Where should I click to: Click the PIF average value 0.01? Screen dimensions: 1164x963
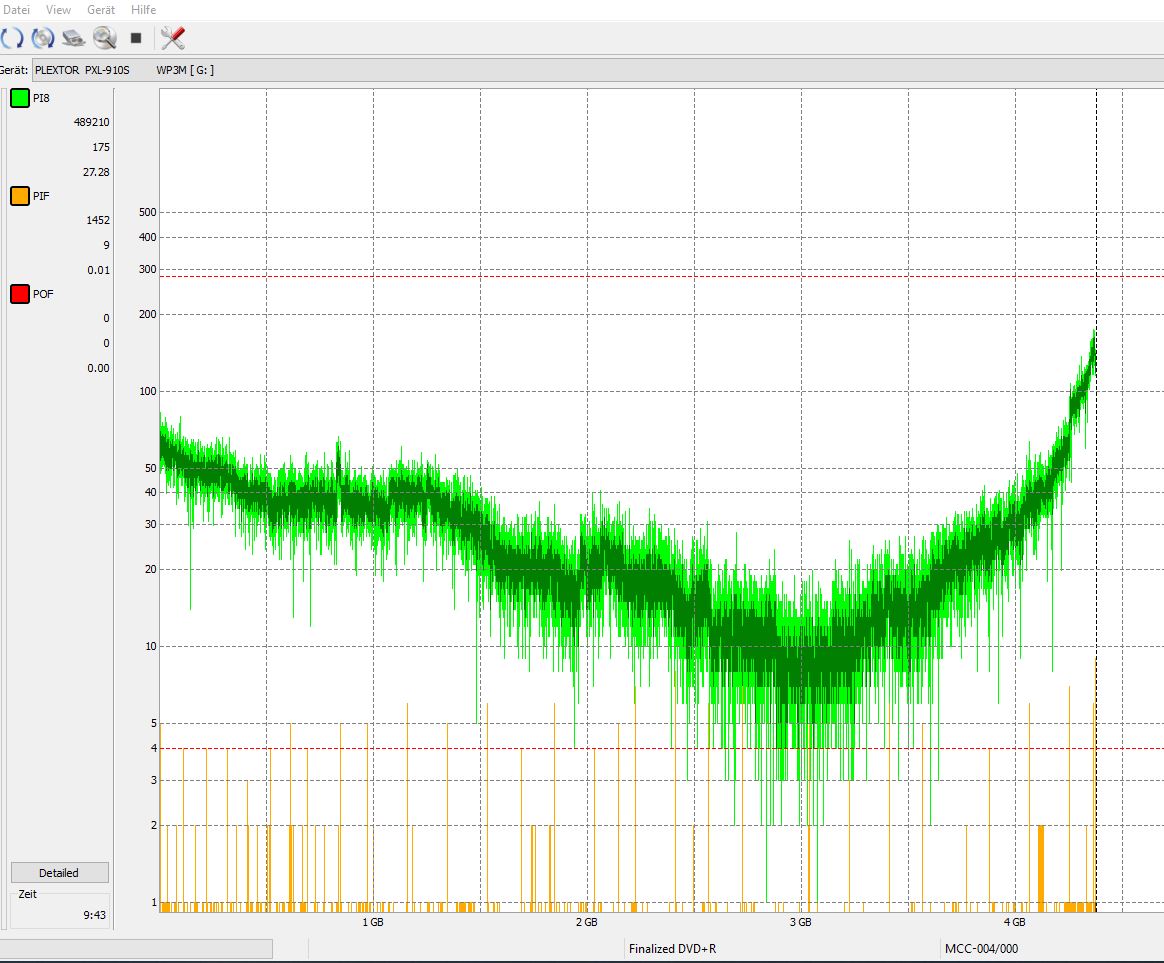[98, 270]
